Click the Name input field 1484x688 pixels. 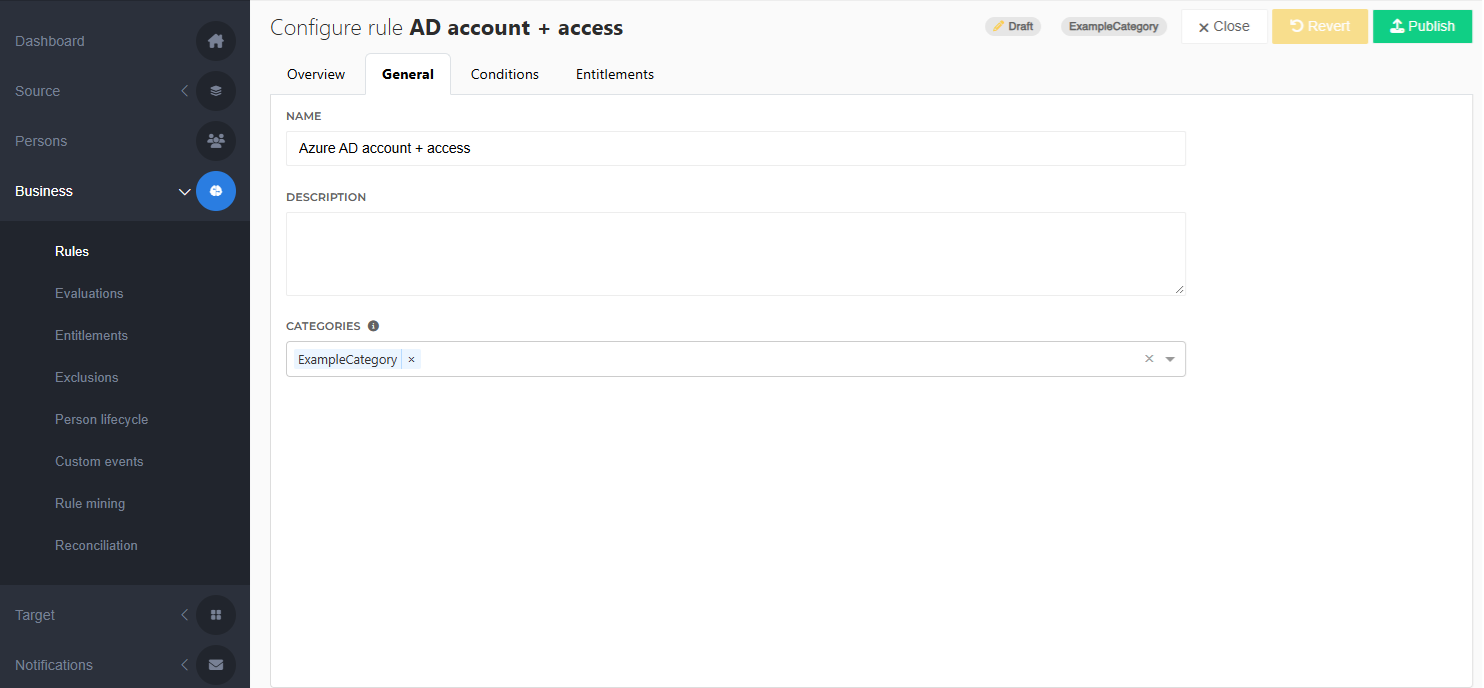point(736,148)
